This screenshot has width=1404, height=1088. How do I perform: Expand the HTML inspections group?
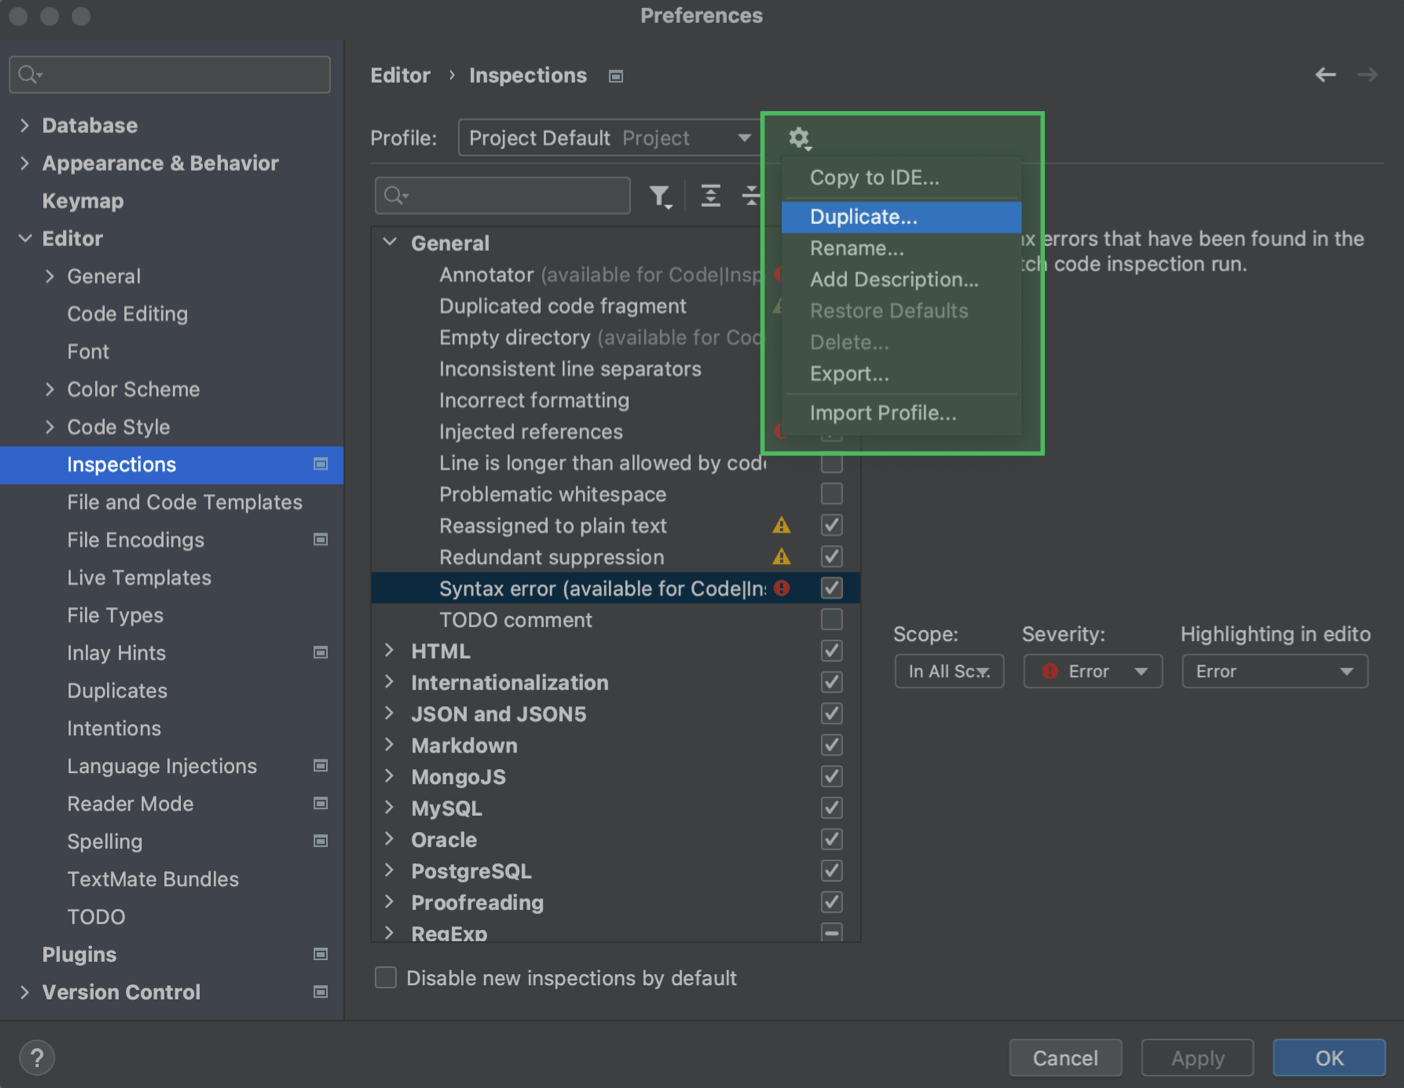(x=389, y=651)
